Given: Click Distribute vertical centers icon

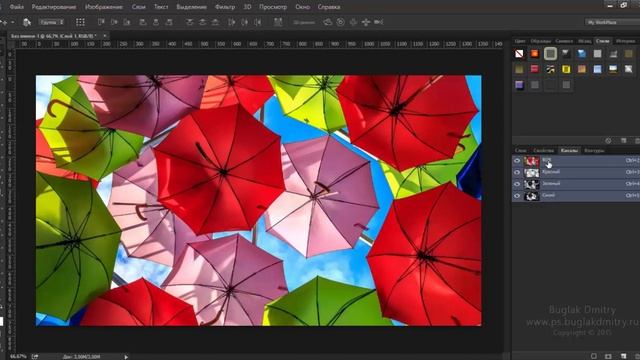Looking at the screenshot, I should click(202, 22).
